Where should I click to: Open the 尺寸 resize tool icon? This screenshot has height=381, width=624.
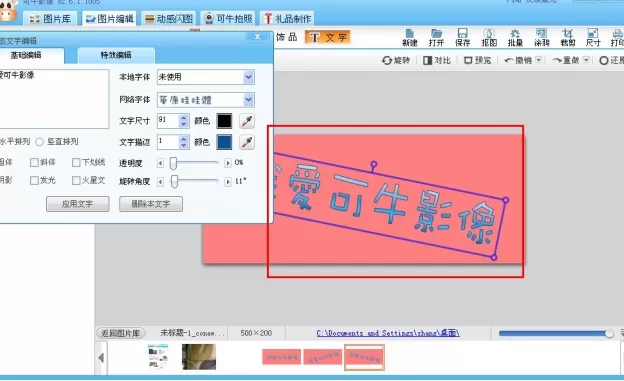click(x=593, y=37)
